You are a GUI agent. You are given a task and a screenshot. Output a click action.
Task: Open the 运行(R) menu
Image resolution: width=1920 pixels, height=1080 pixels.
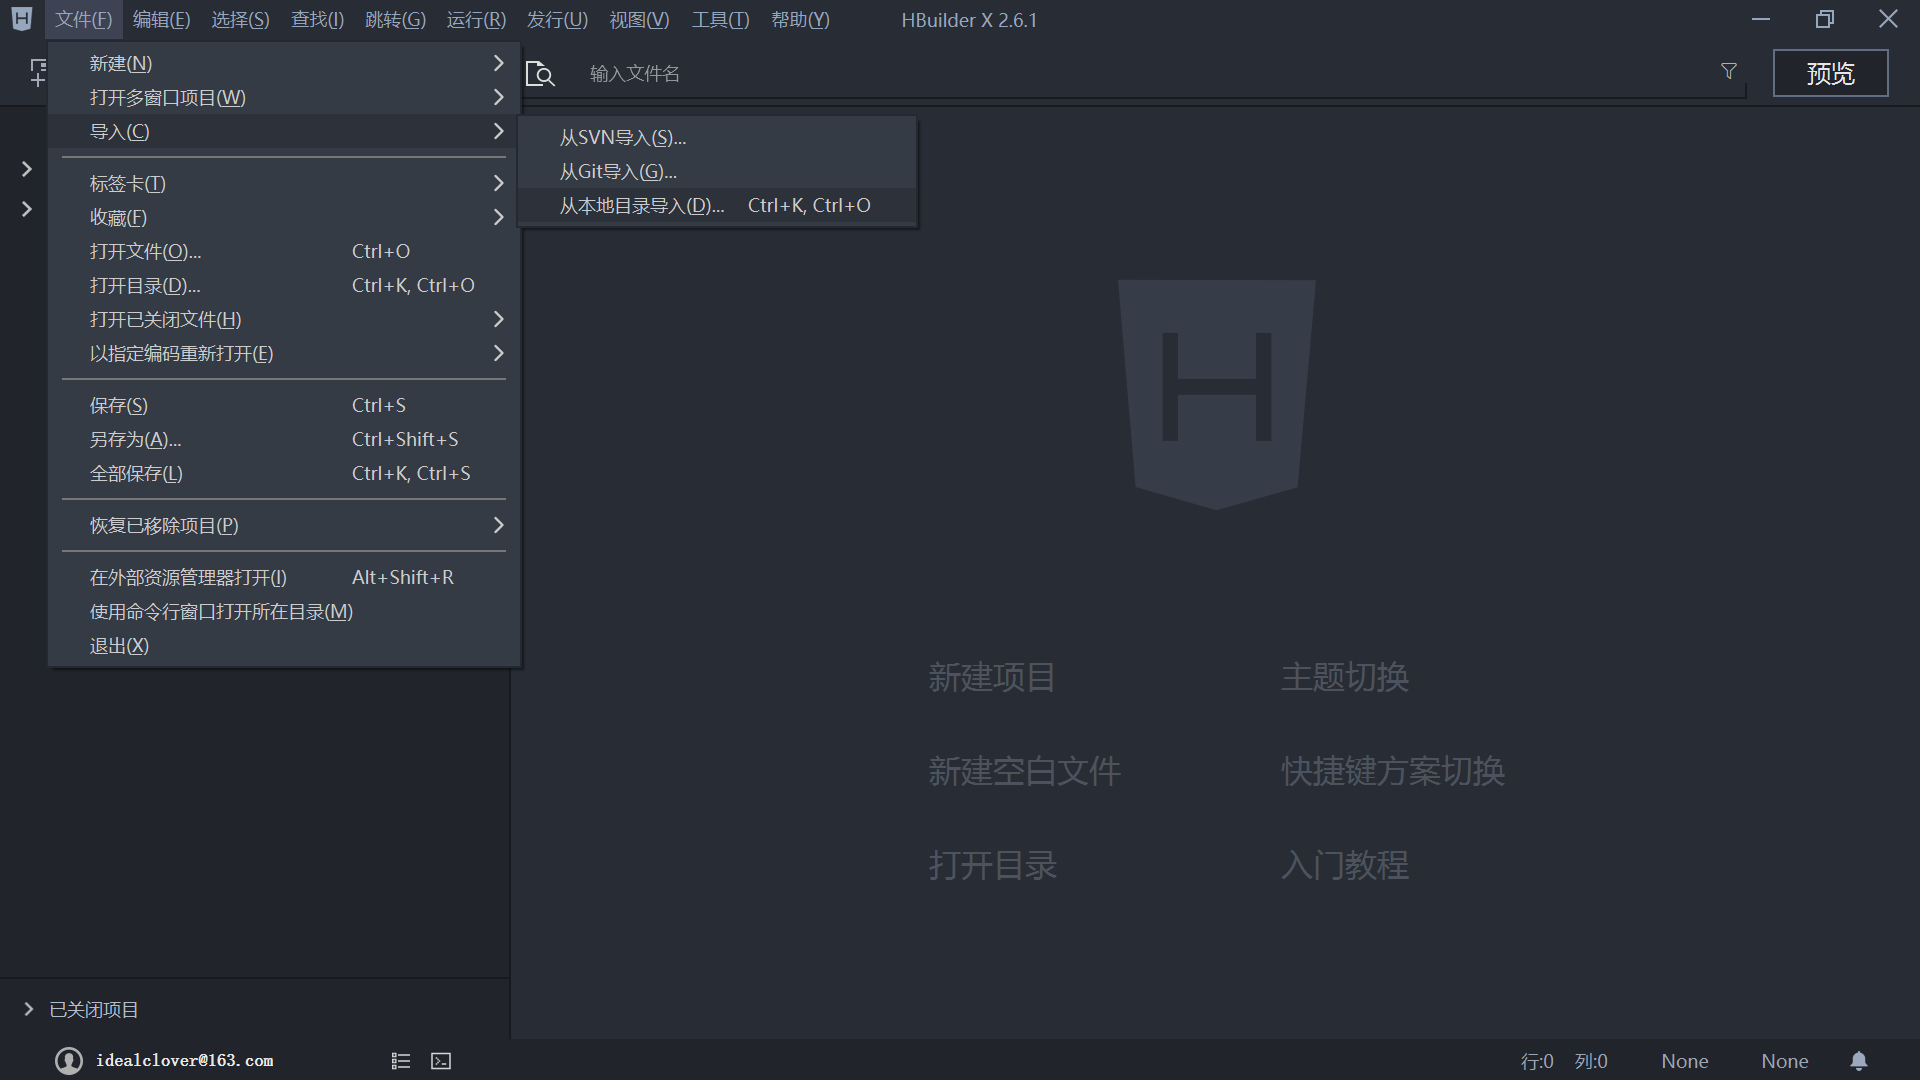pyautogui.click(x=476, y=20)
